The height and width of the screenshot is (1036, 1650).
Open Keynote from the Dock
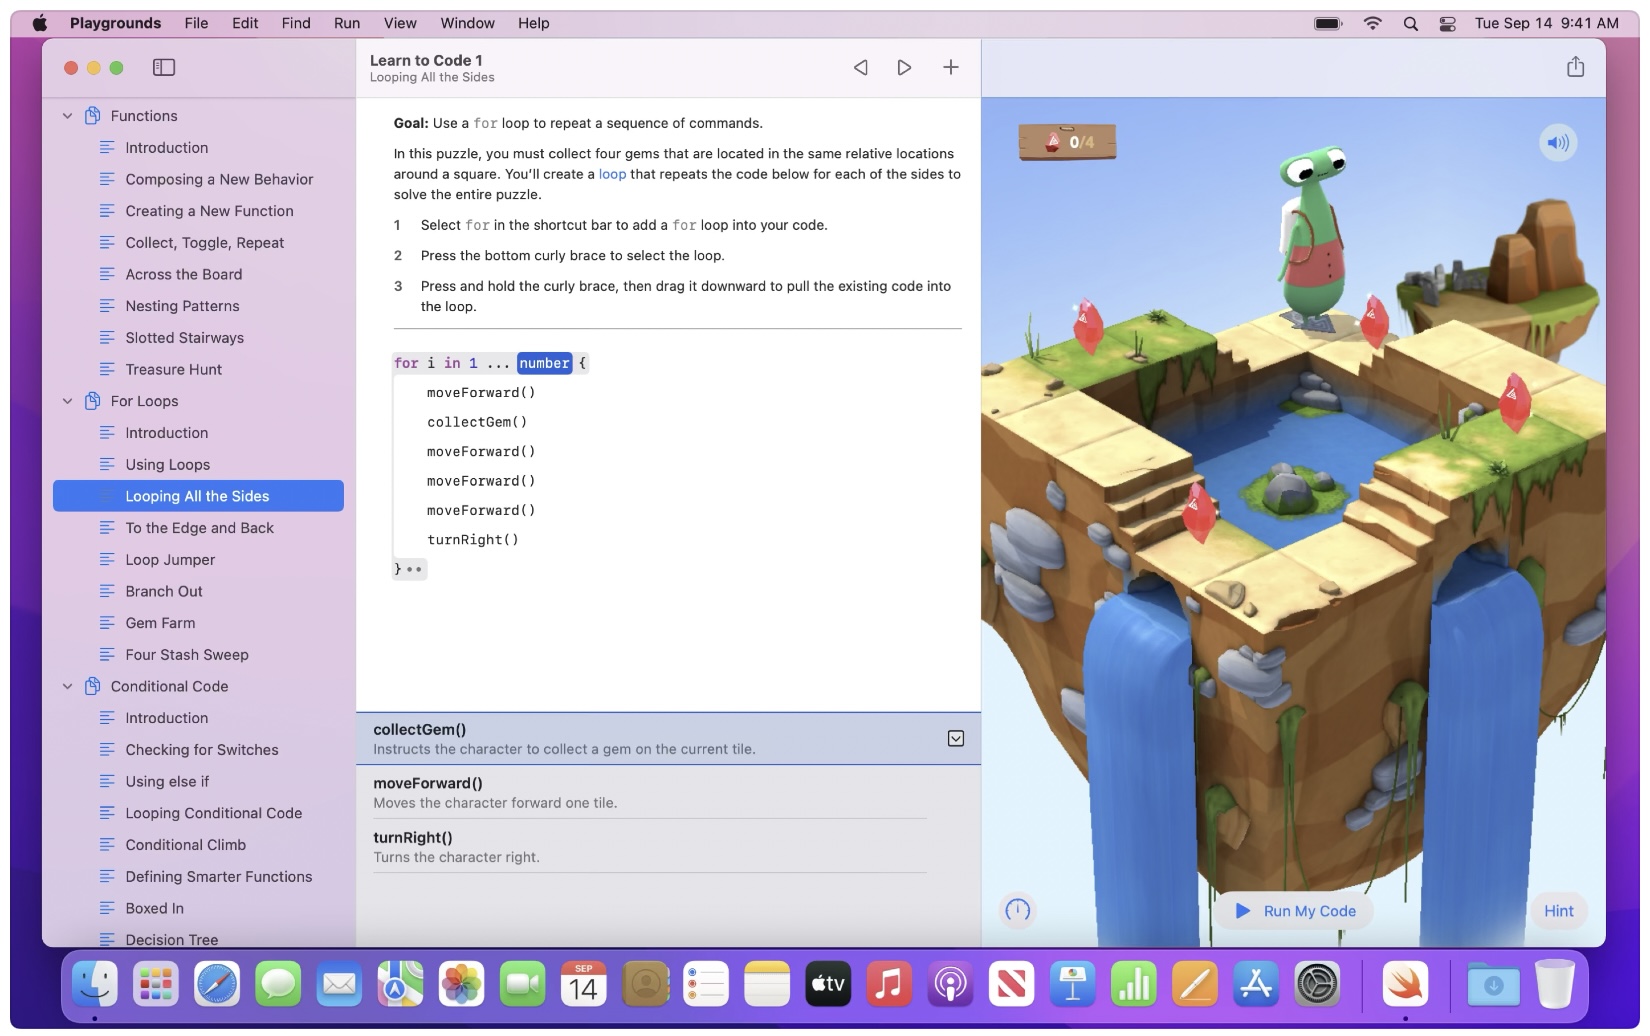(x=1072, y=985)
